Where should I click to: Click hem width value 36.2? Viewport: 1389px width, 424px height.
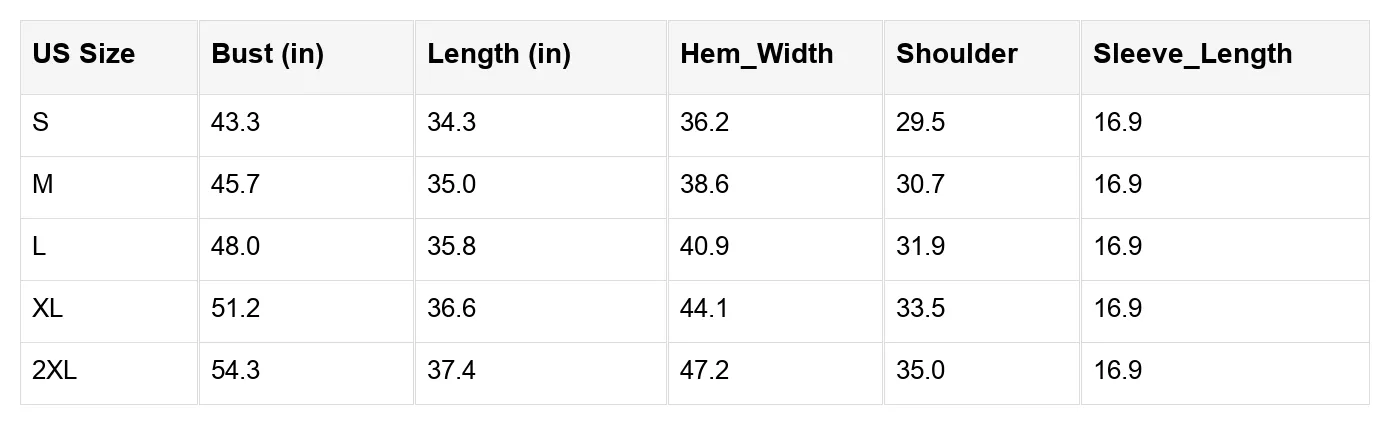pos(704,123)
